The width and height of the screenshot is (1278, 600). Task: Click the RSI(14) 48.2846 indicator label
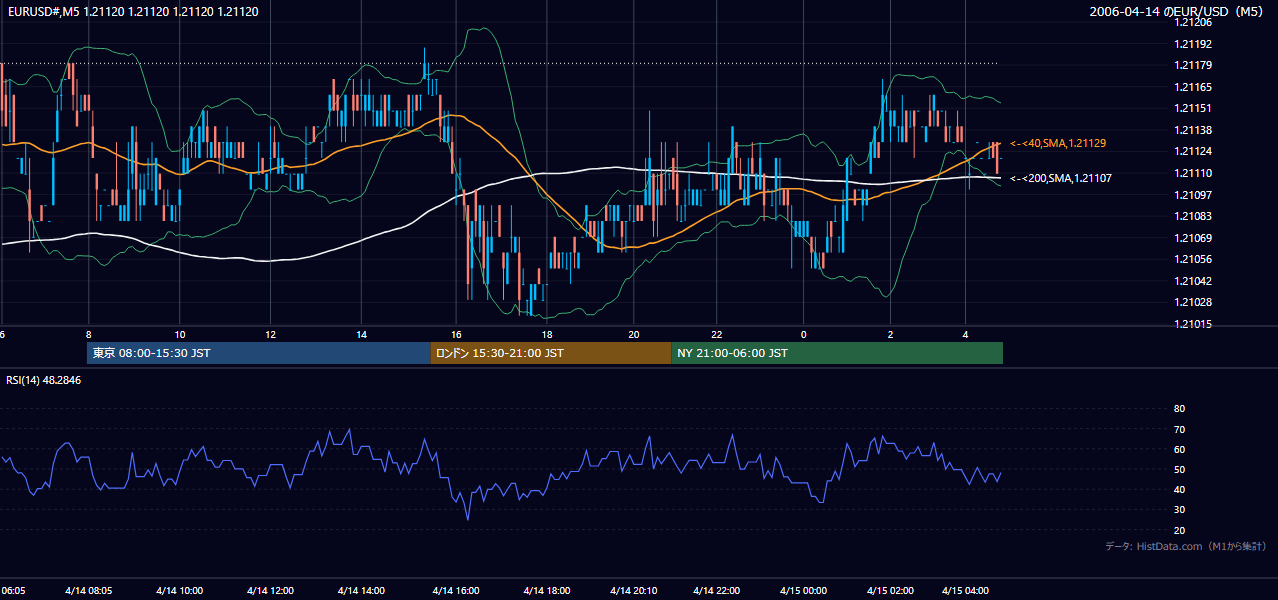(44, 380)
